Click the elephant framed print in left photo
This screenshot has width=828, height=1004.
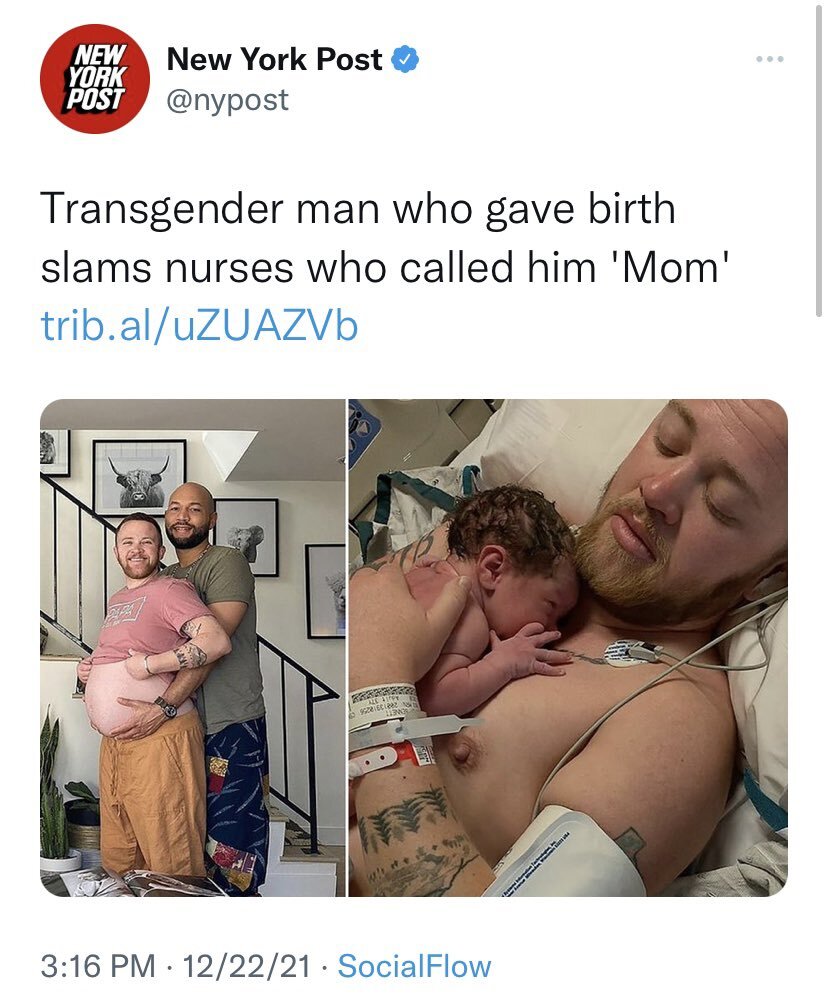coord(248,537)
